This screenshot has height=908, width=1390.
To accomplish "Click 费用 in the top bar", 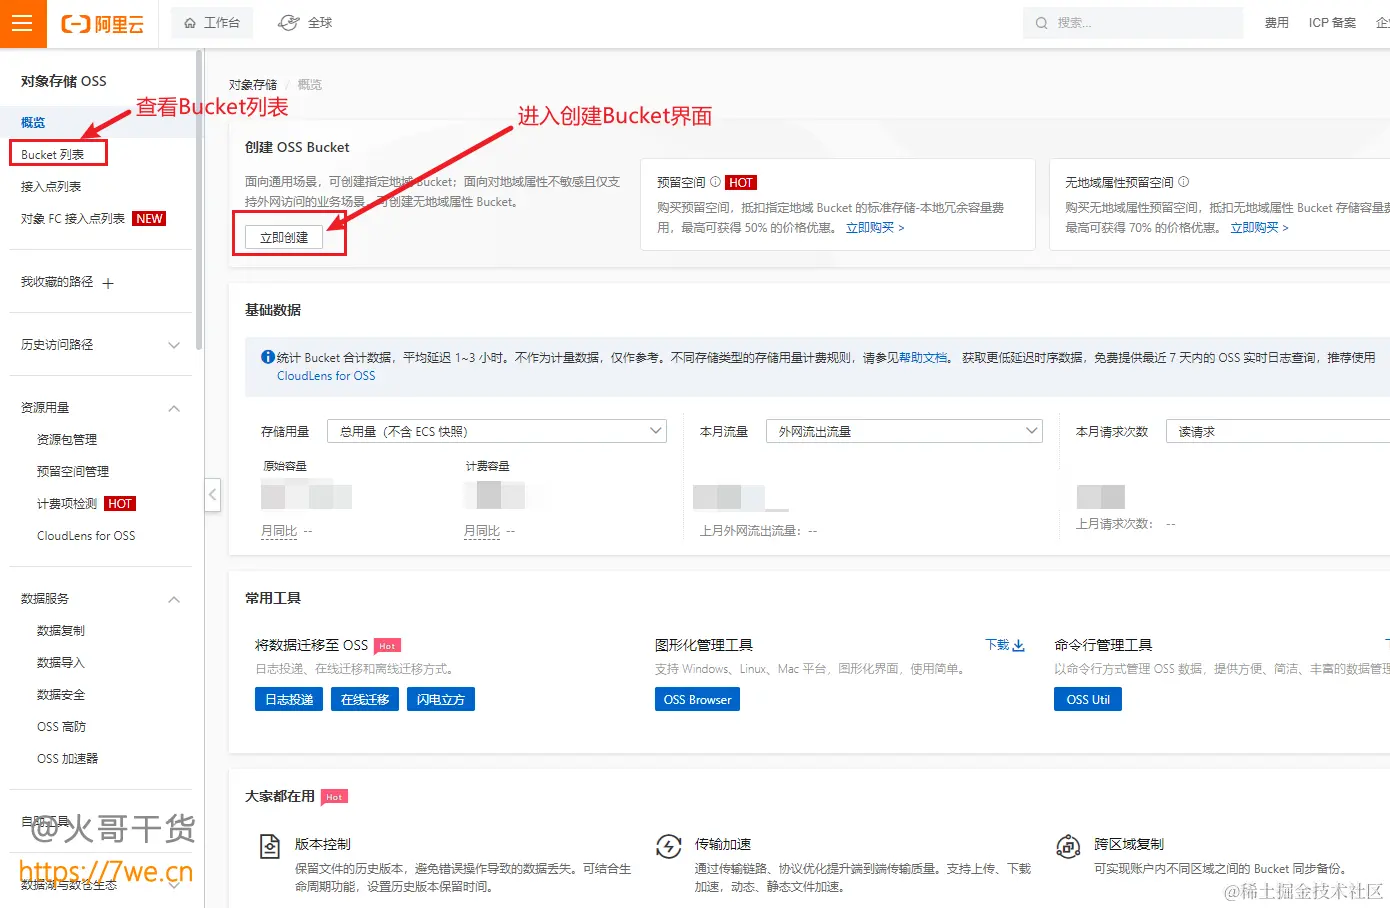I will [x=1277, y=23].
